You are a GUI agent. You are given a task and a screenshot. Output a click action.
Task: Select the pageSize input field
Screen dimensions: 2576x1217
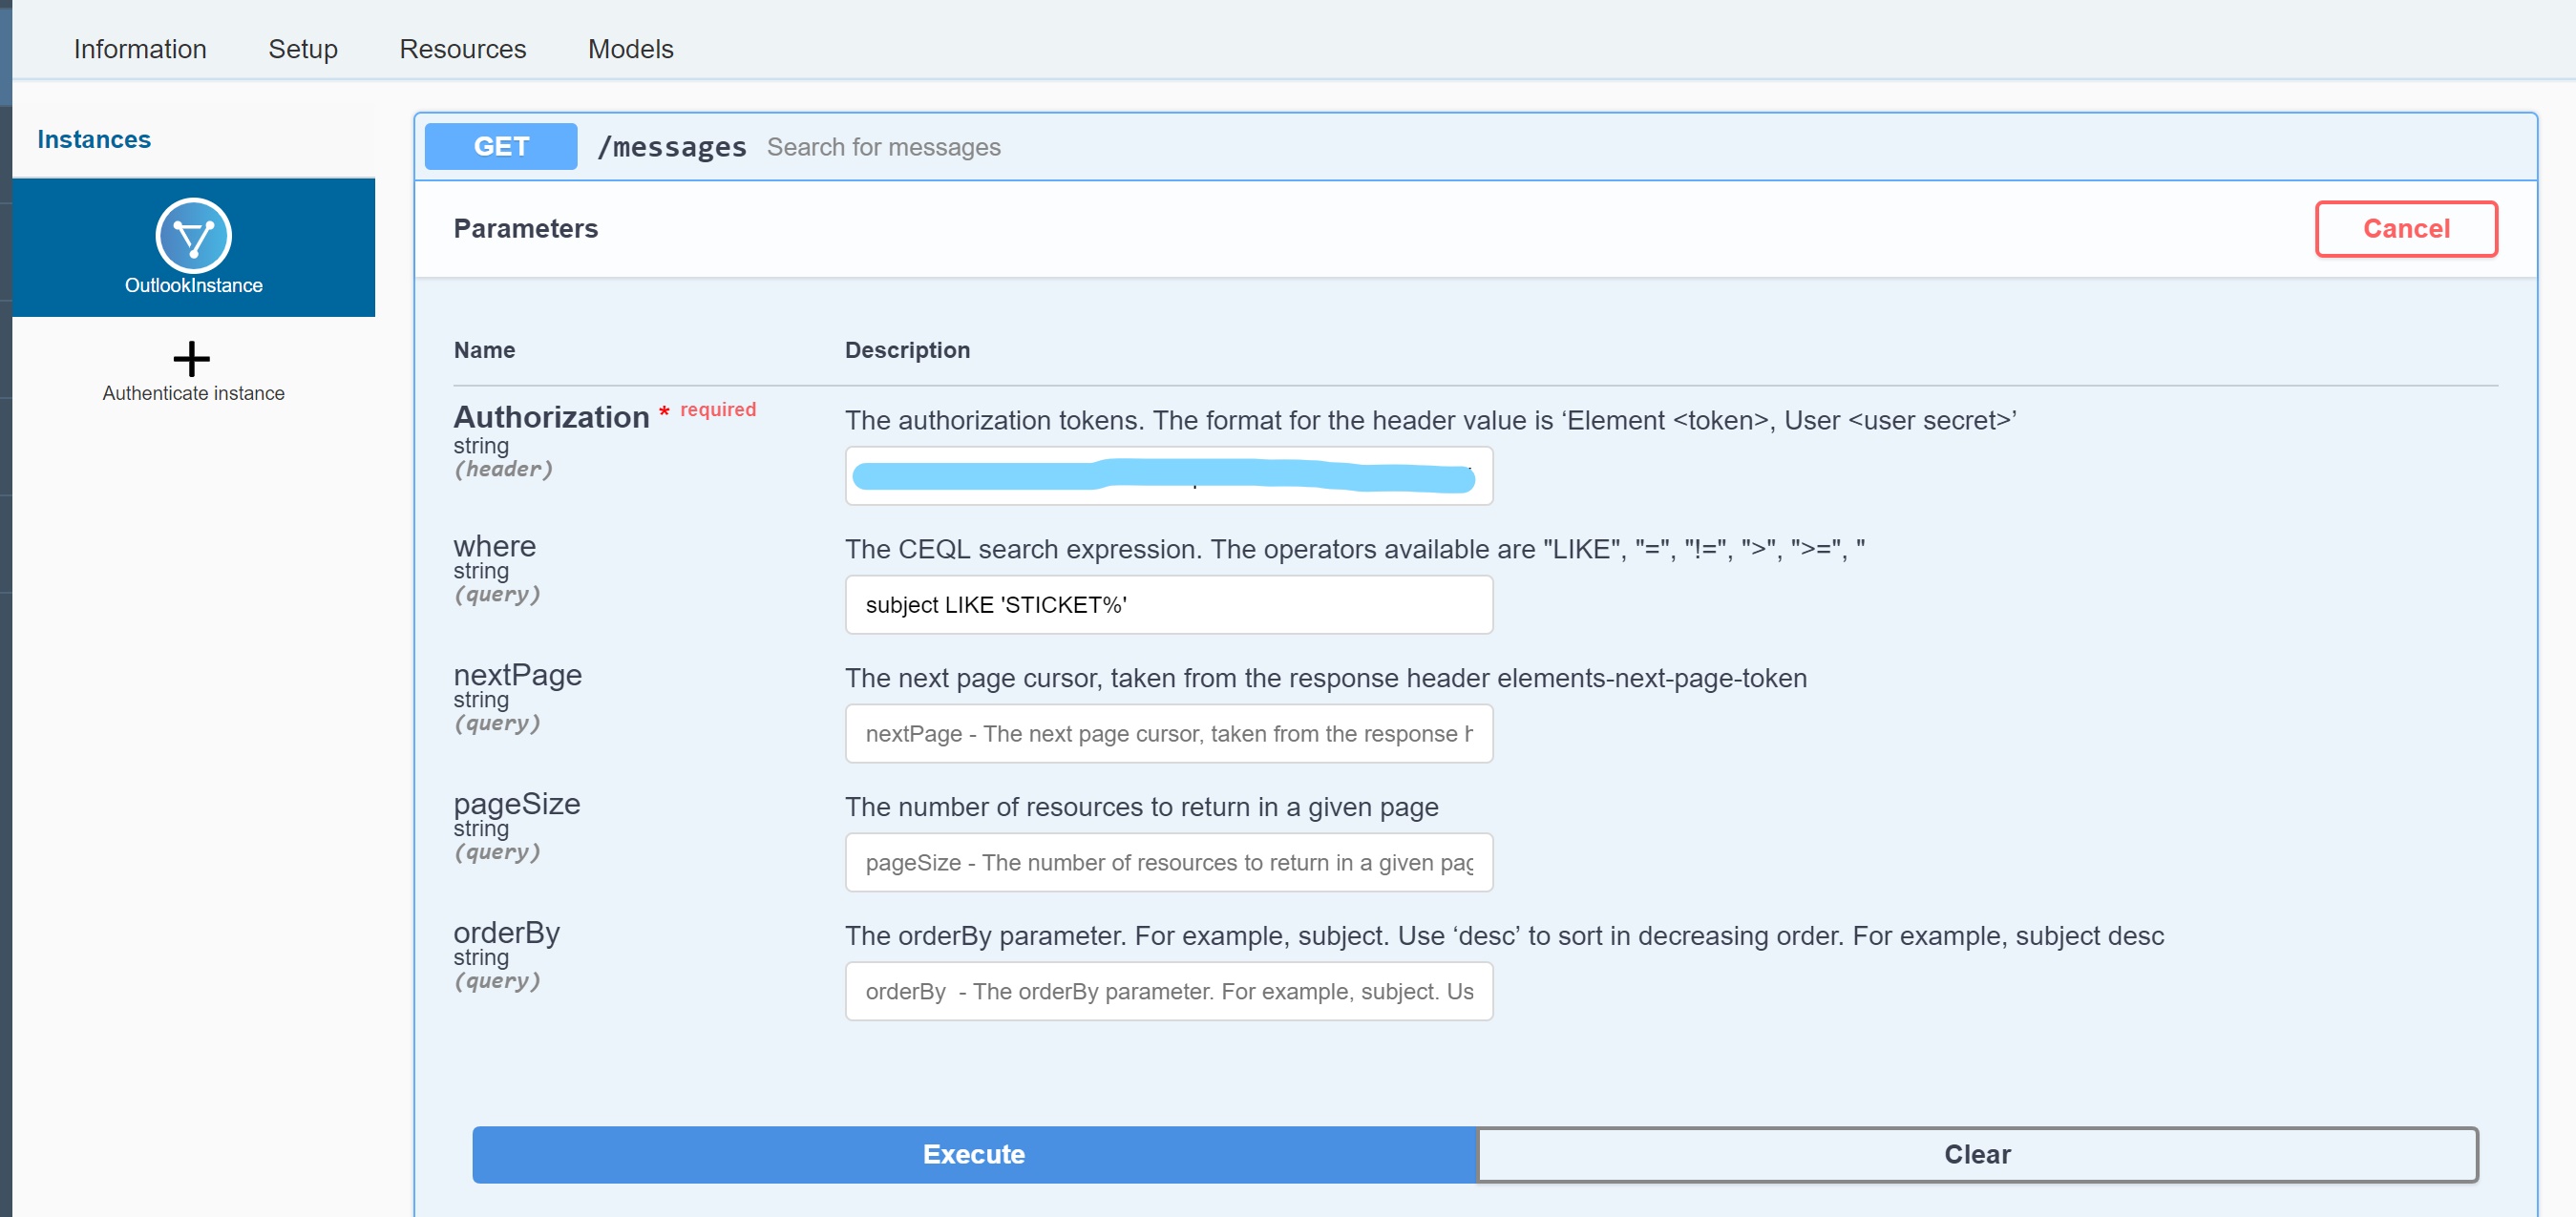tap(1168, 862)
